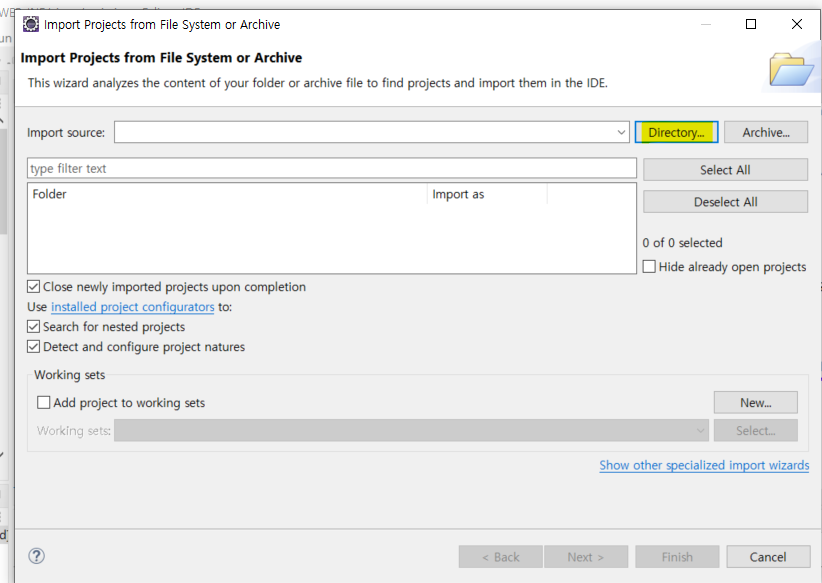Viewport: 822px width, 583px height.
Task: Enable Add project to working sets
Action: pos(43,402)
